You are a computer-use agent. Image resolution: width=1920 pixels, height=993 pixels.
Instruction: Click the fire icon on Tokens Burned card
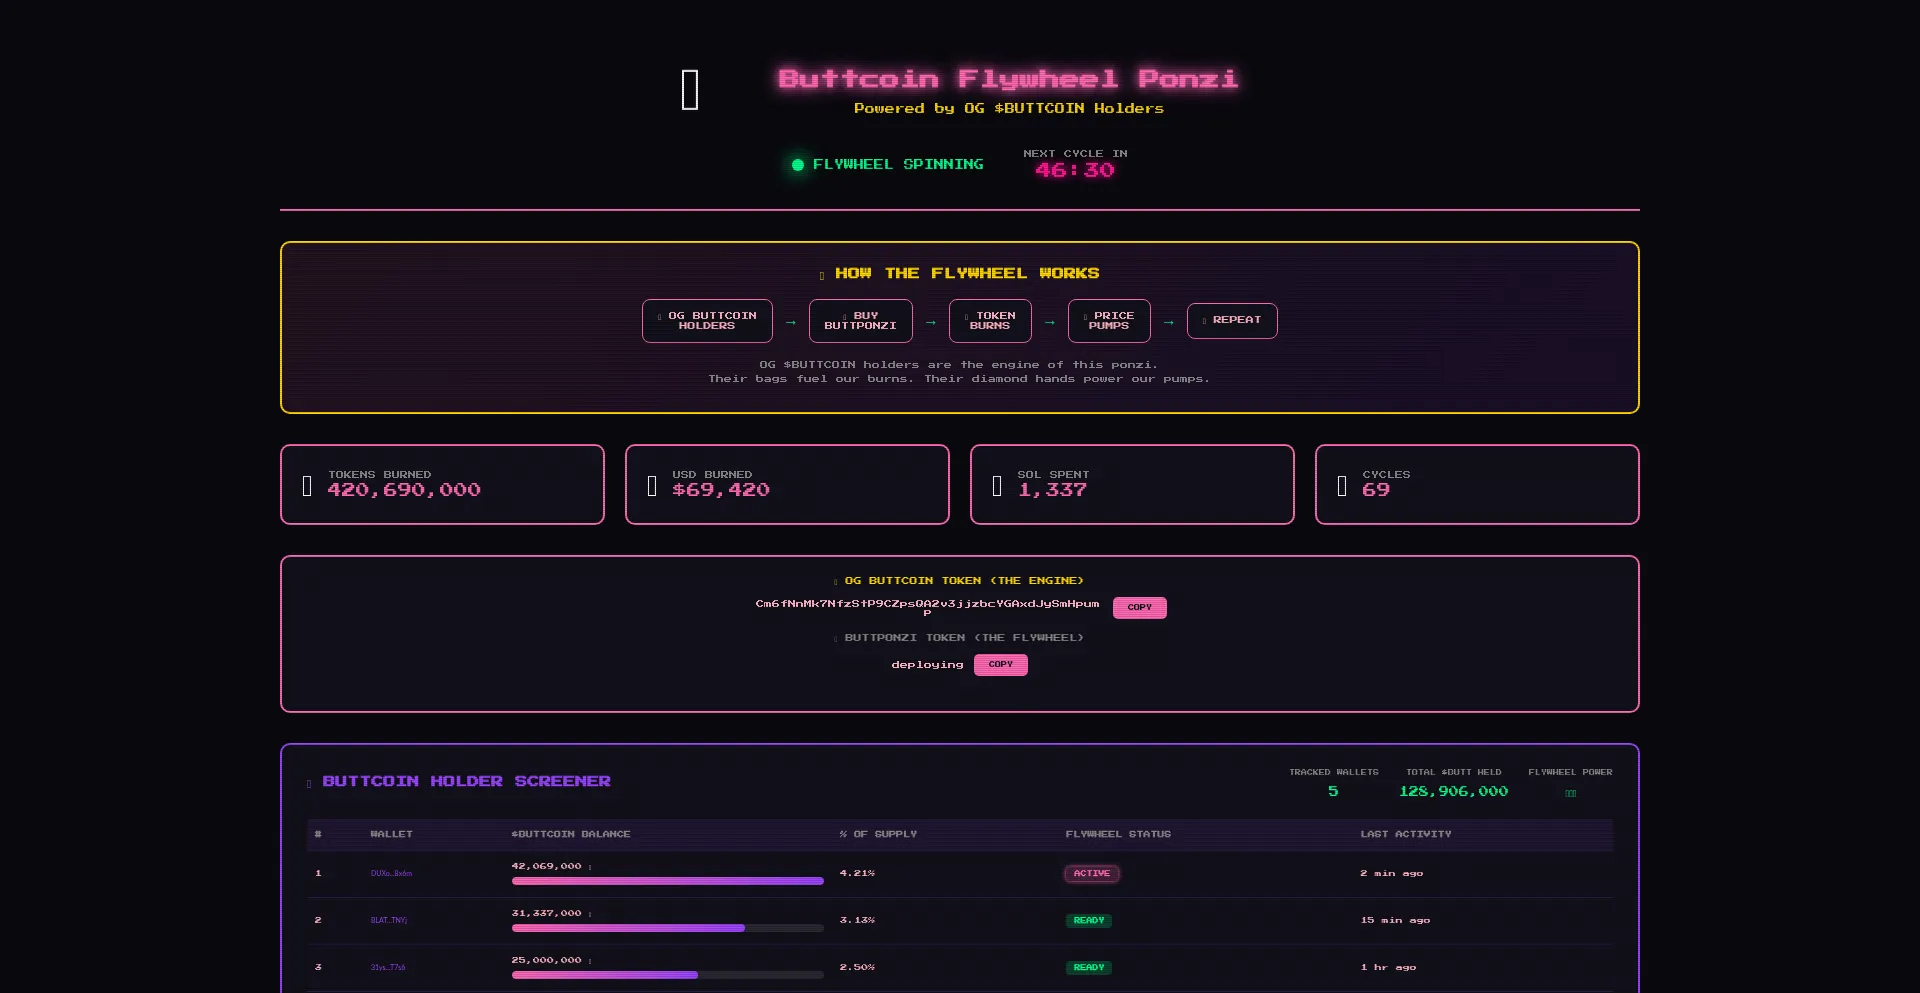click(x=308, y=485)
